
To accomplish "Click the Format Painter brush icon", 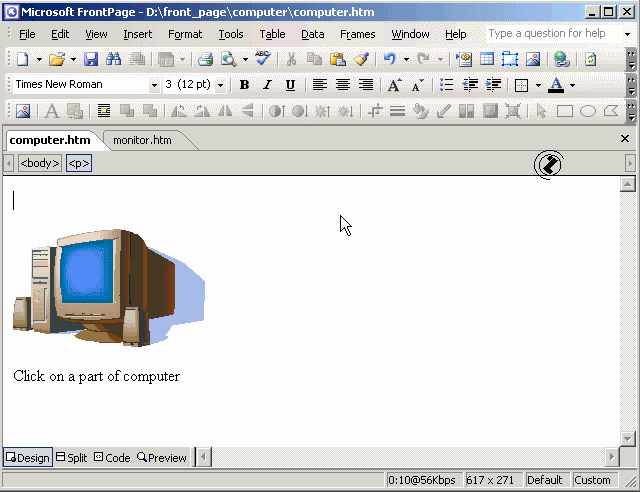I will click(x=361, y=60).
